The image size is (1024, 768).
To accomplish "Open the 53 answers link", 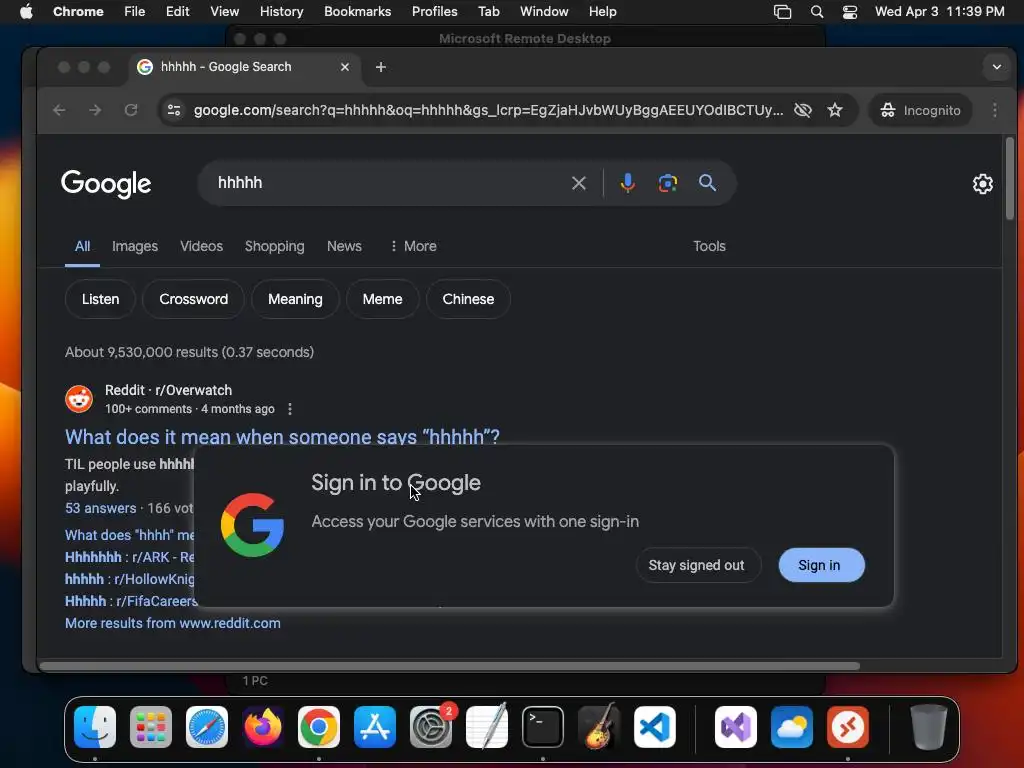I will pos(101,508).
